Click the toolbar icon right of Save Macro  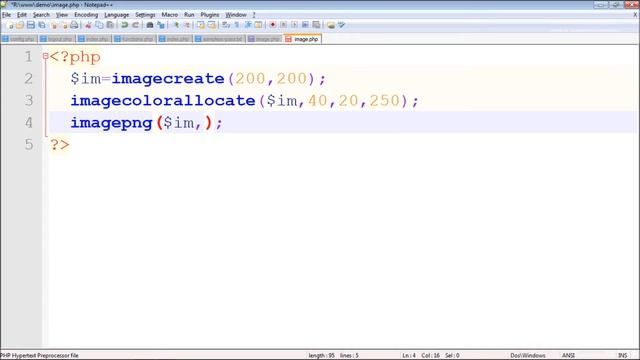coord(331,25)
